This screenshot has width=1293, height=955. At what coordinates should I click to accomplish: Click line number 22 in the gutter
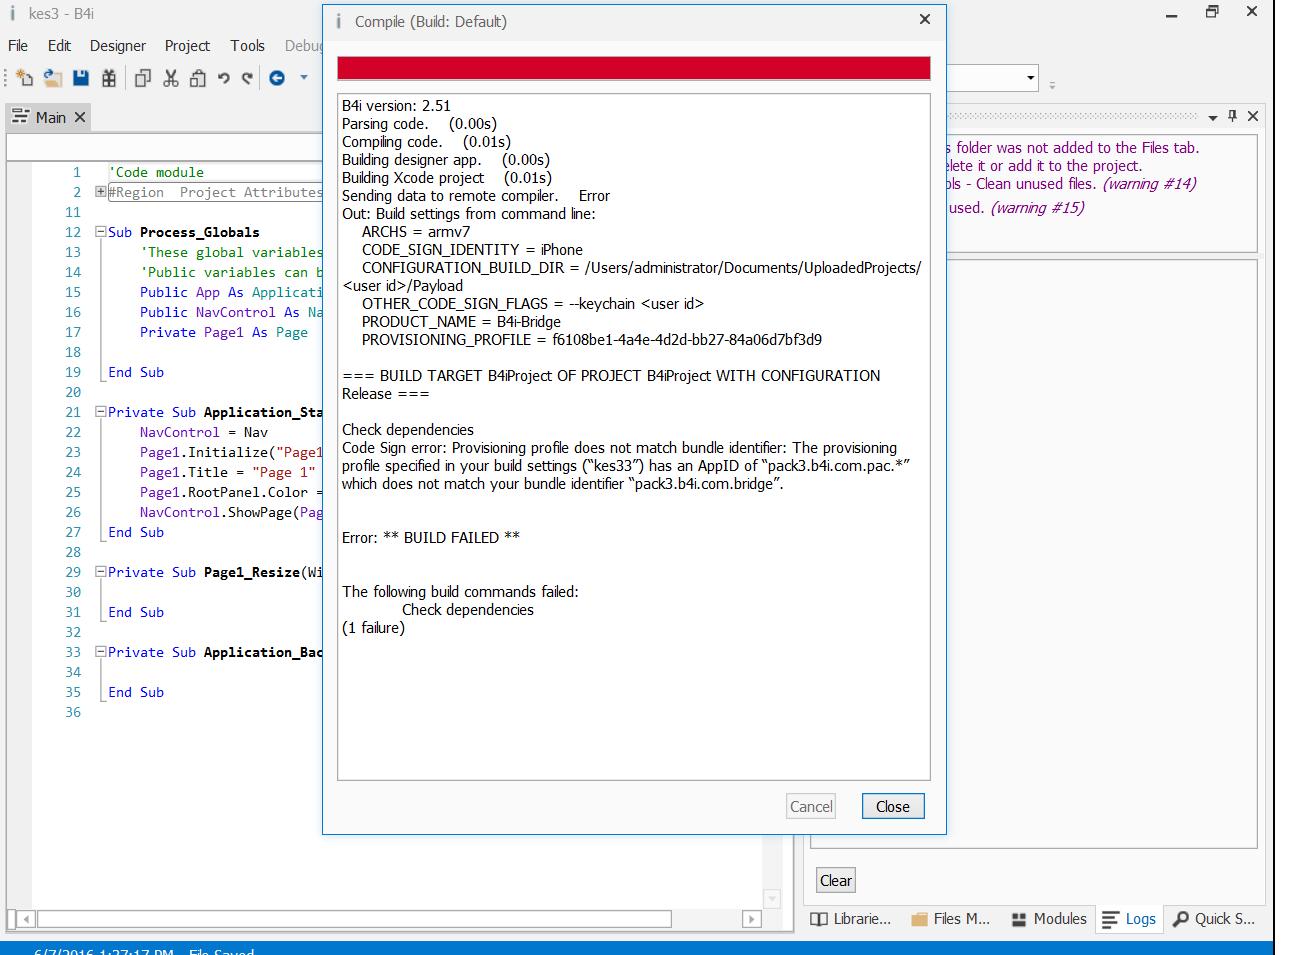(x=72, y=432)
